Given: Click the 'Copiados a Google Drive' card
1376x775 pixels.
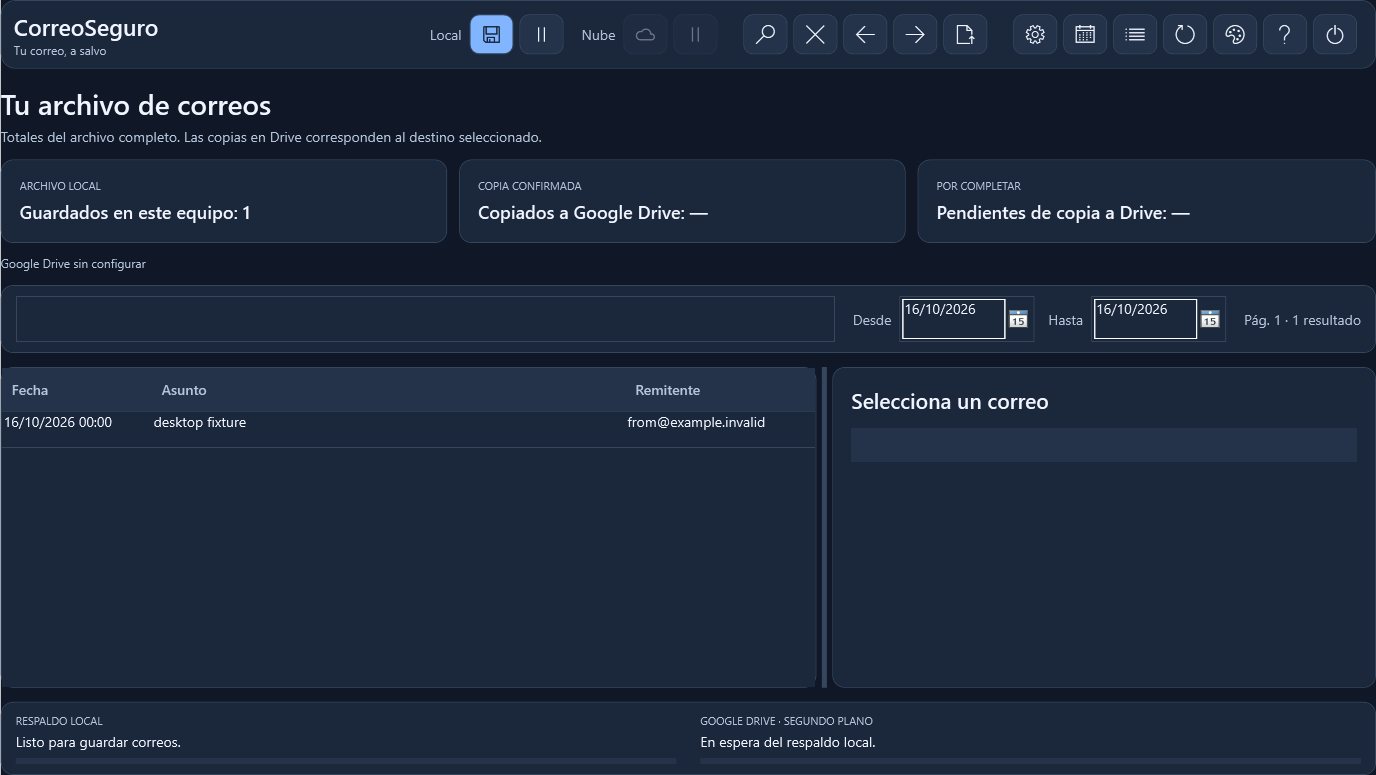Looking at the screenshot, I should (x=682, y=201).
